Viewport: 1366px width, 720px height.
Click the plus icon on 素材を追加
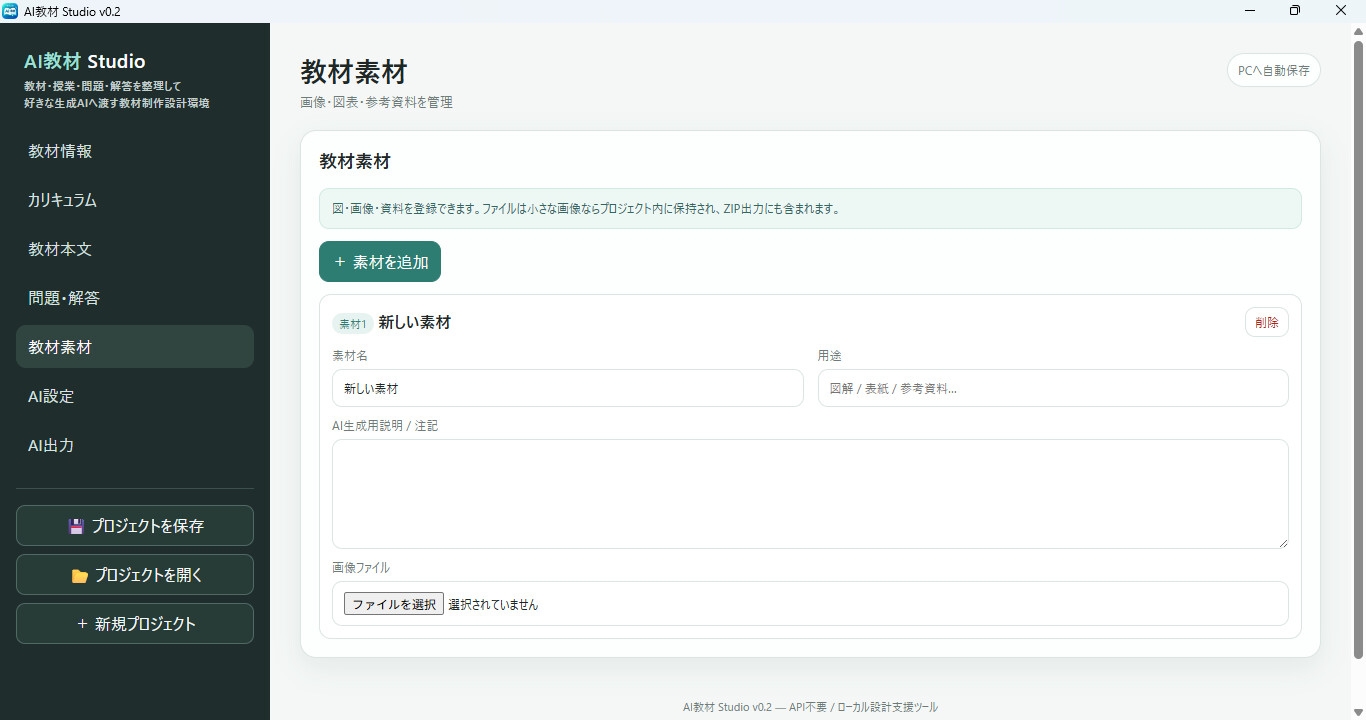(x=340, y=262)
